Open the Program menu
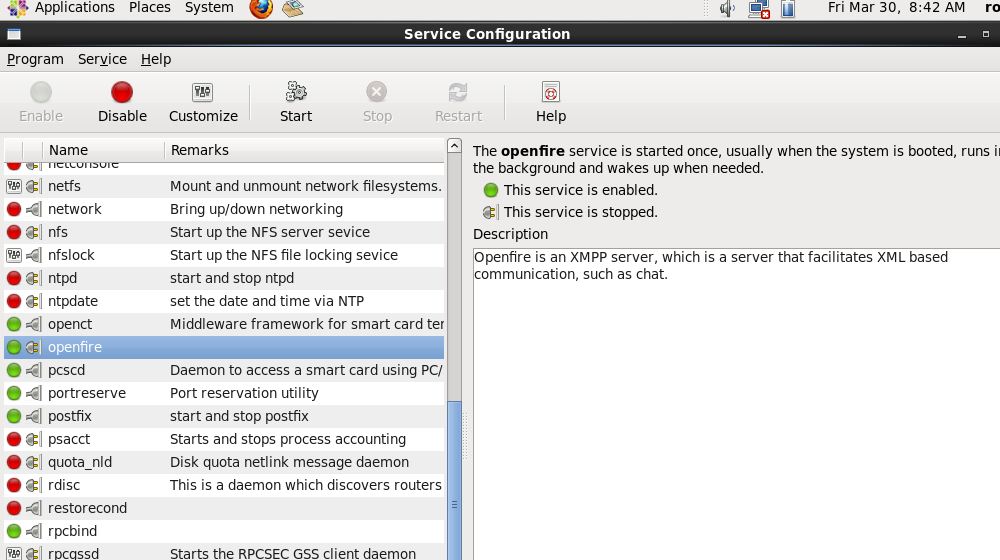Screen dimensions: 1000x560 click(35, 59)
